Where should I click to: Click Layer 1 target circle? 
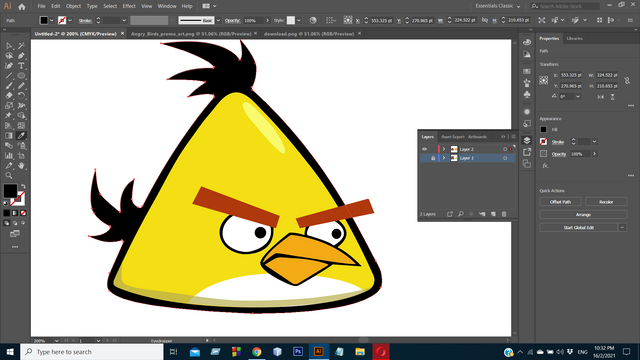tap(505, 158)
